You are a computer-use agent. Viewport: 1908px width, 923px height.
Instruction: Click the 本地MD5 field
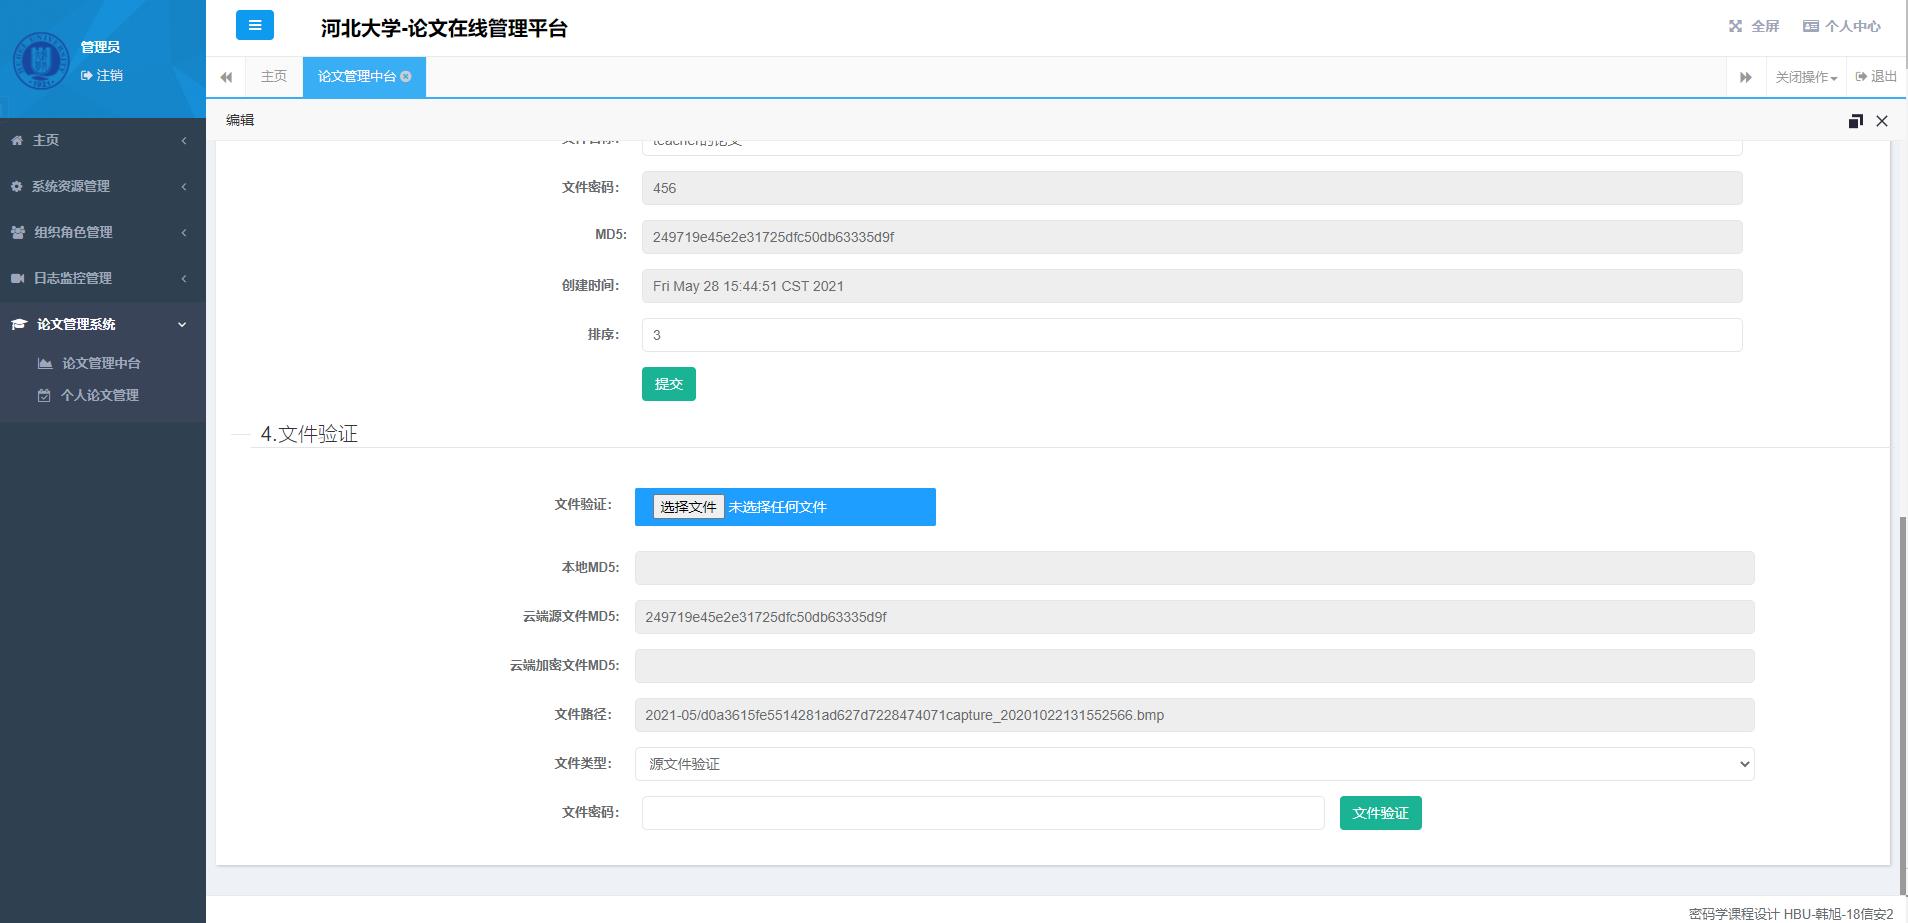tap(1195, 568)
